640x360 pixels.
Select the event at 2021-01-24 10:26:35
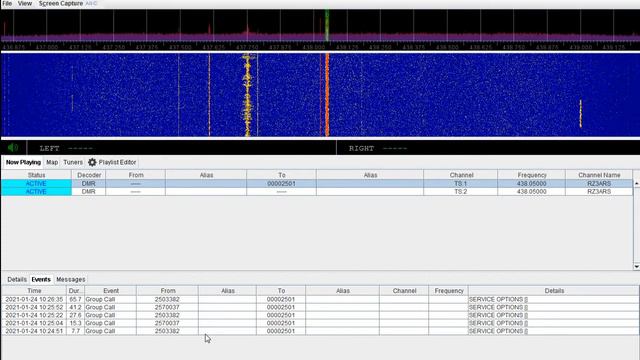(320, 299)
